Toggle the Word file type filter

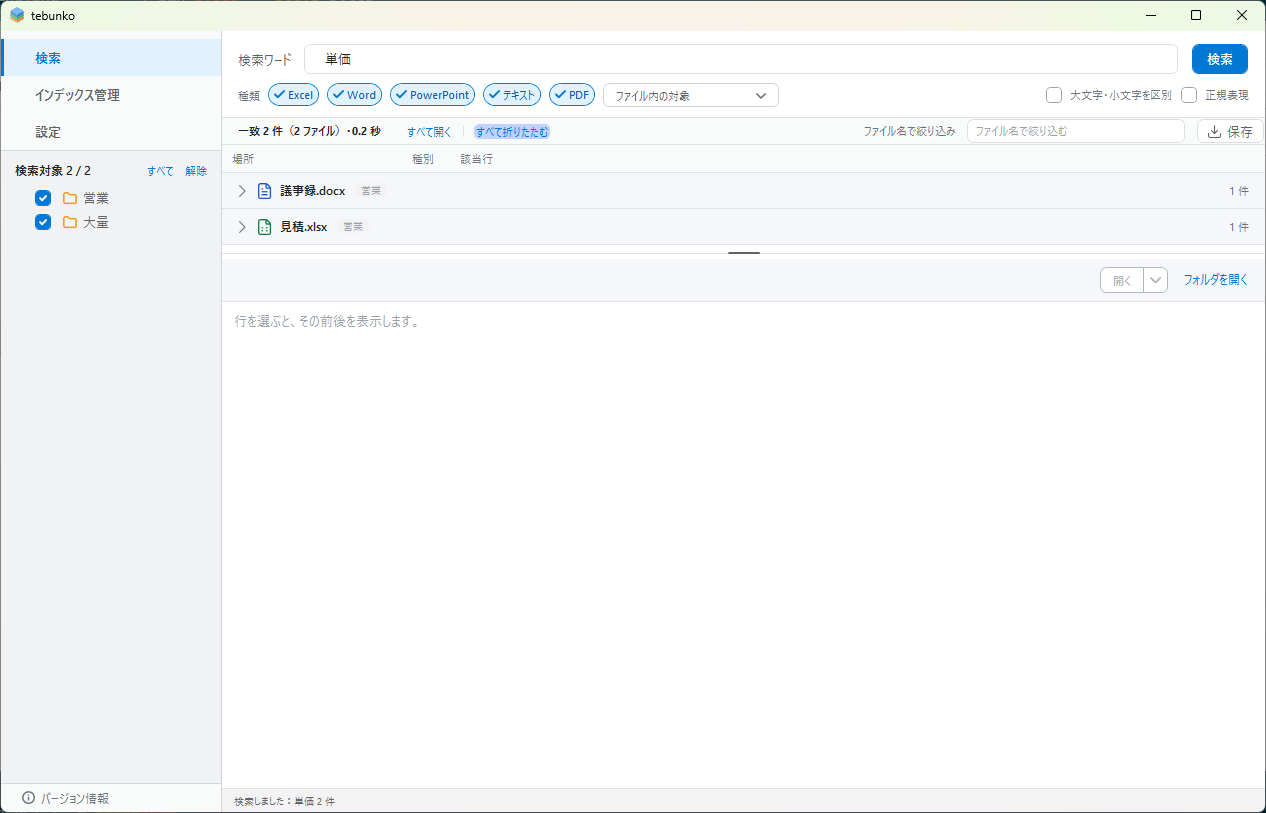click(x=355, y=95)
